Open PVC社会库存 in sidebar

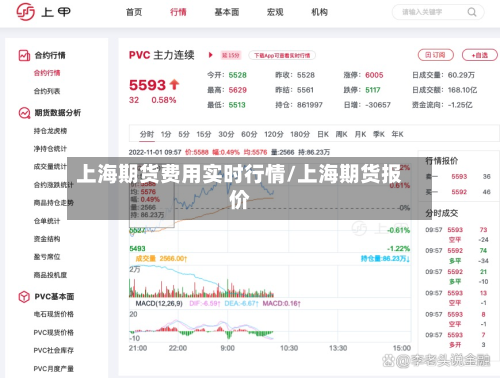(54, 350)
